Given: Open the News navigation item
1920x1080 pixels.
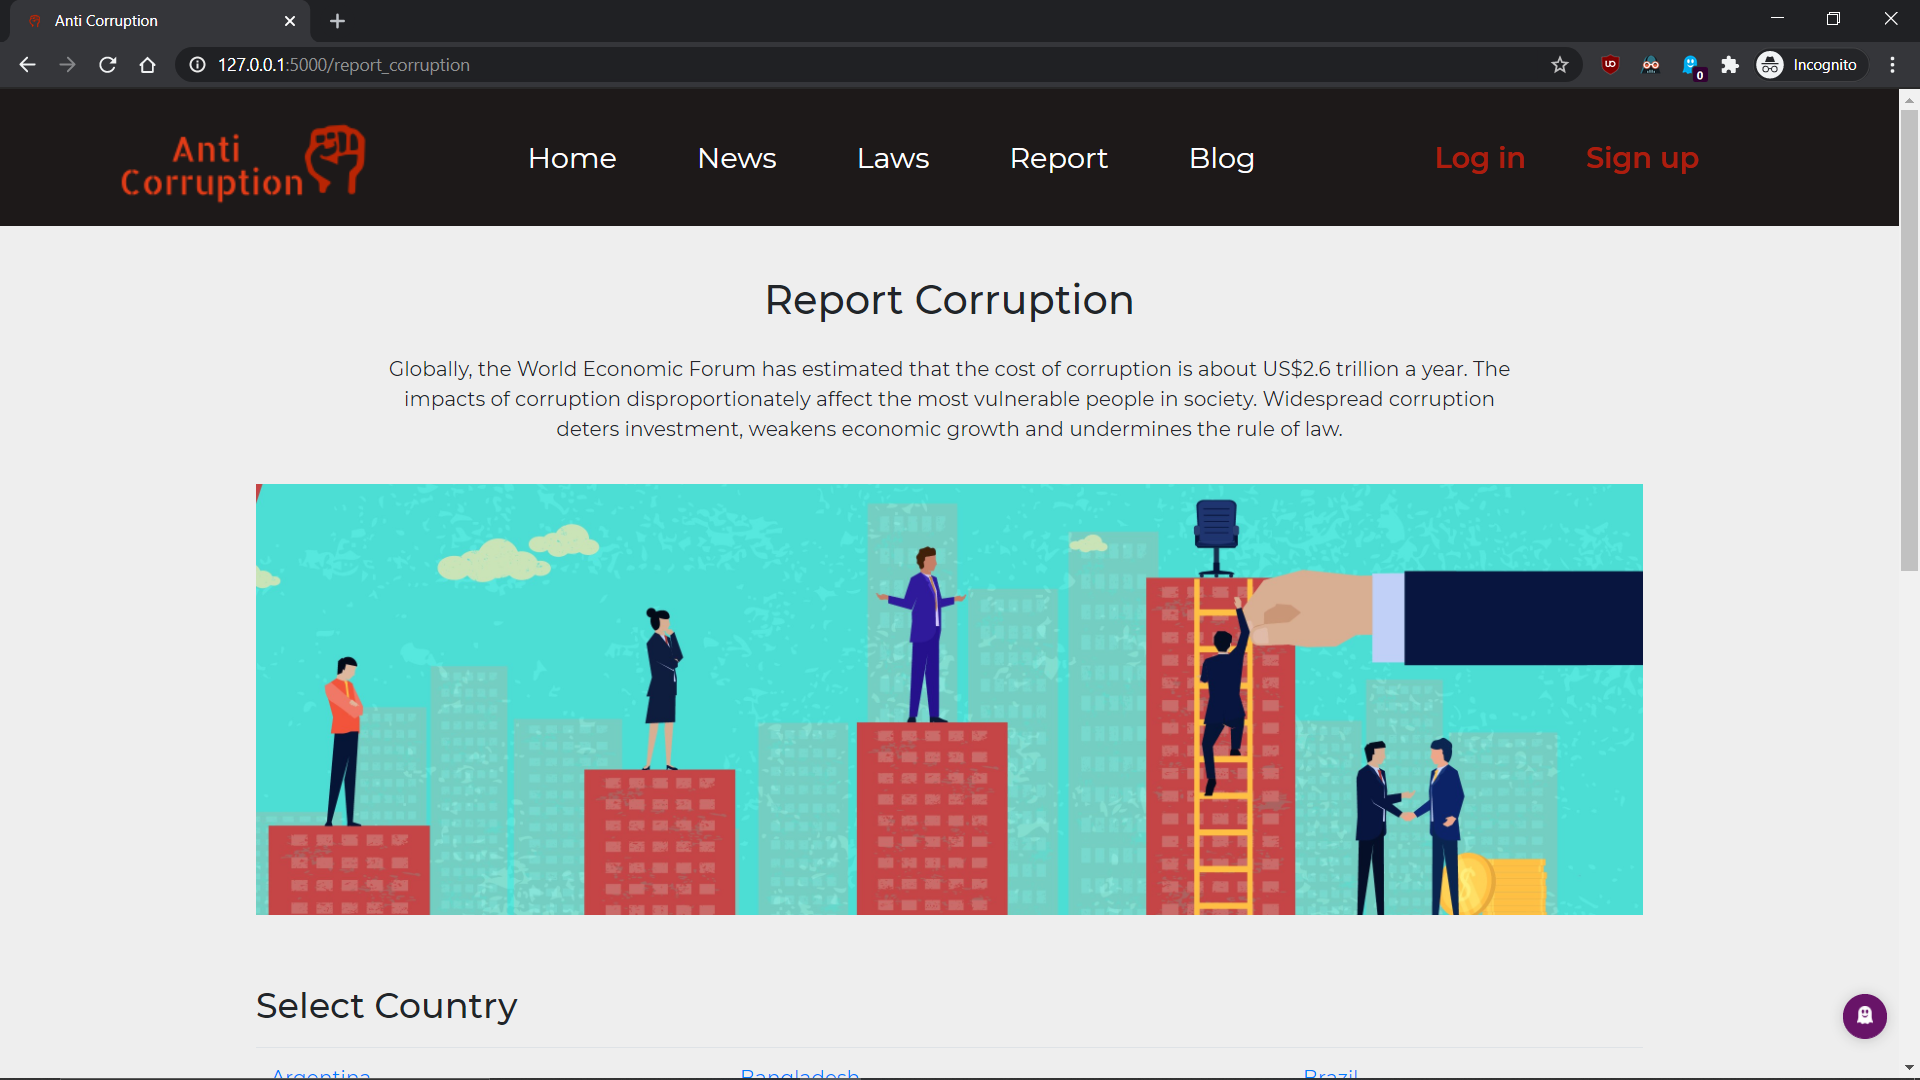Looking at the screenshot, I should click(736, 158).
